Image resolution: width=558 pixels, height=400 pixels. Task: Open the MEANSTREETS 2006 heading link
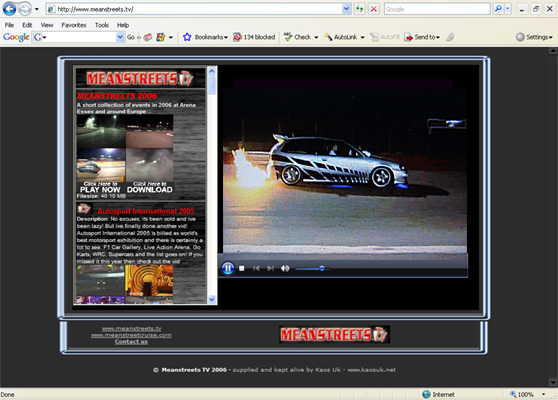coord(117,96)
